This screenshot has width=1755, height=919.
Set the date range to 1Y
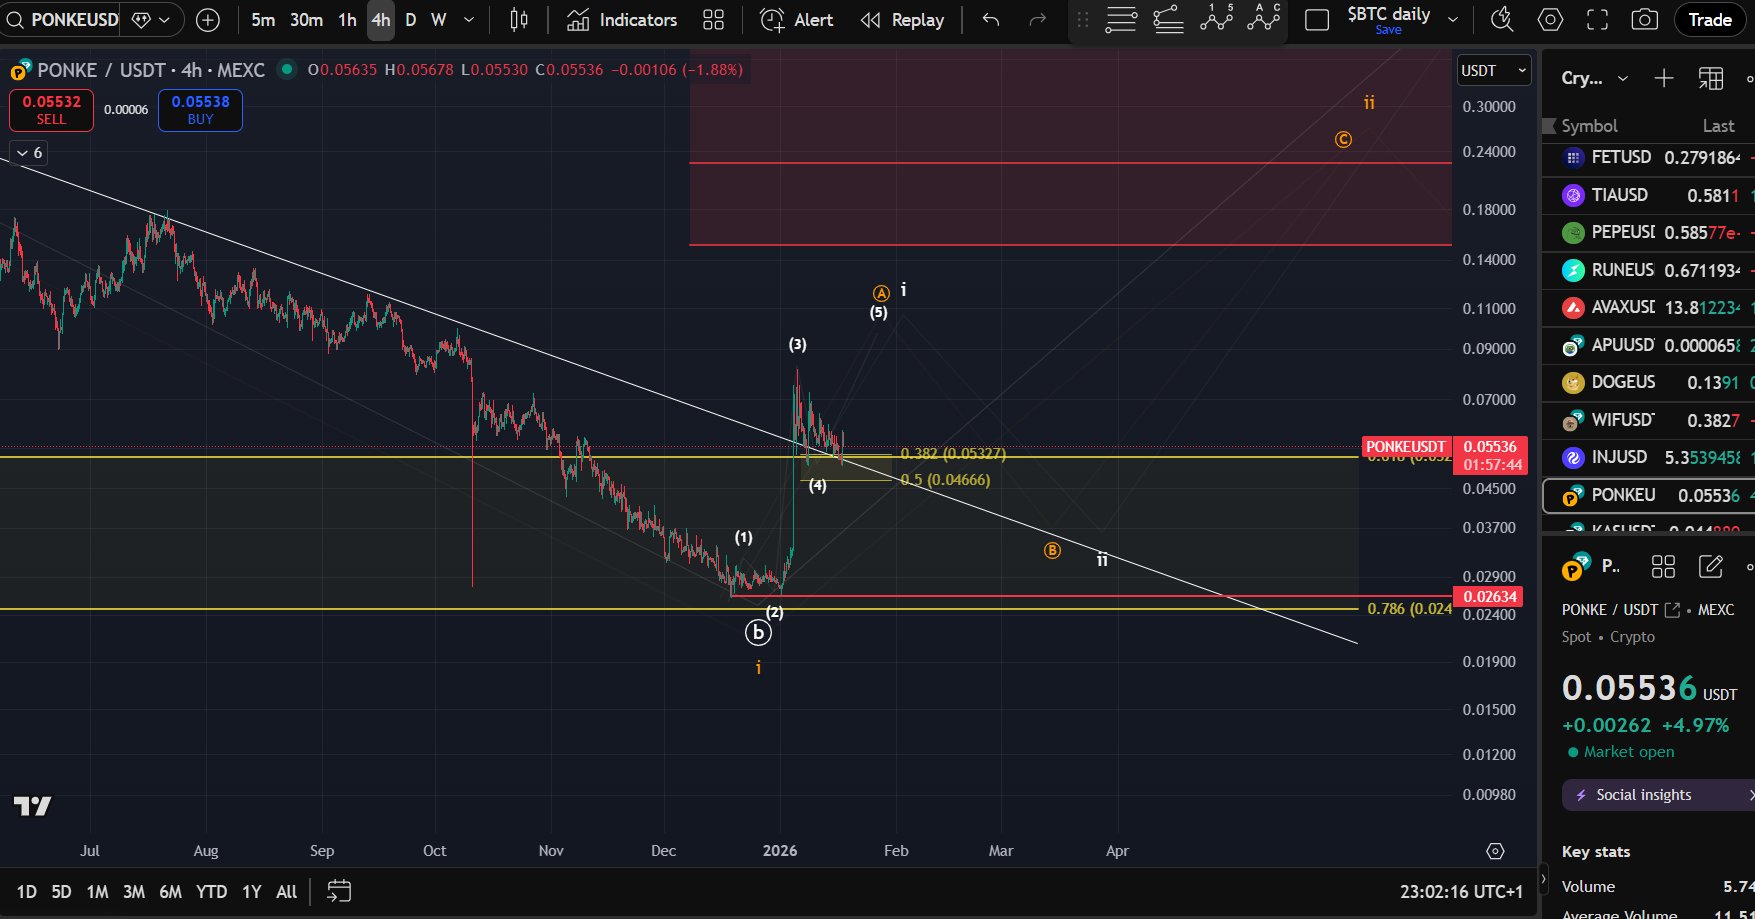[x=252, y=892]
